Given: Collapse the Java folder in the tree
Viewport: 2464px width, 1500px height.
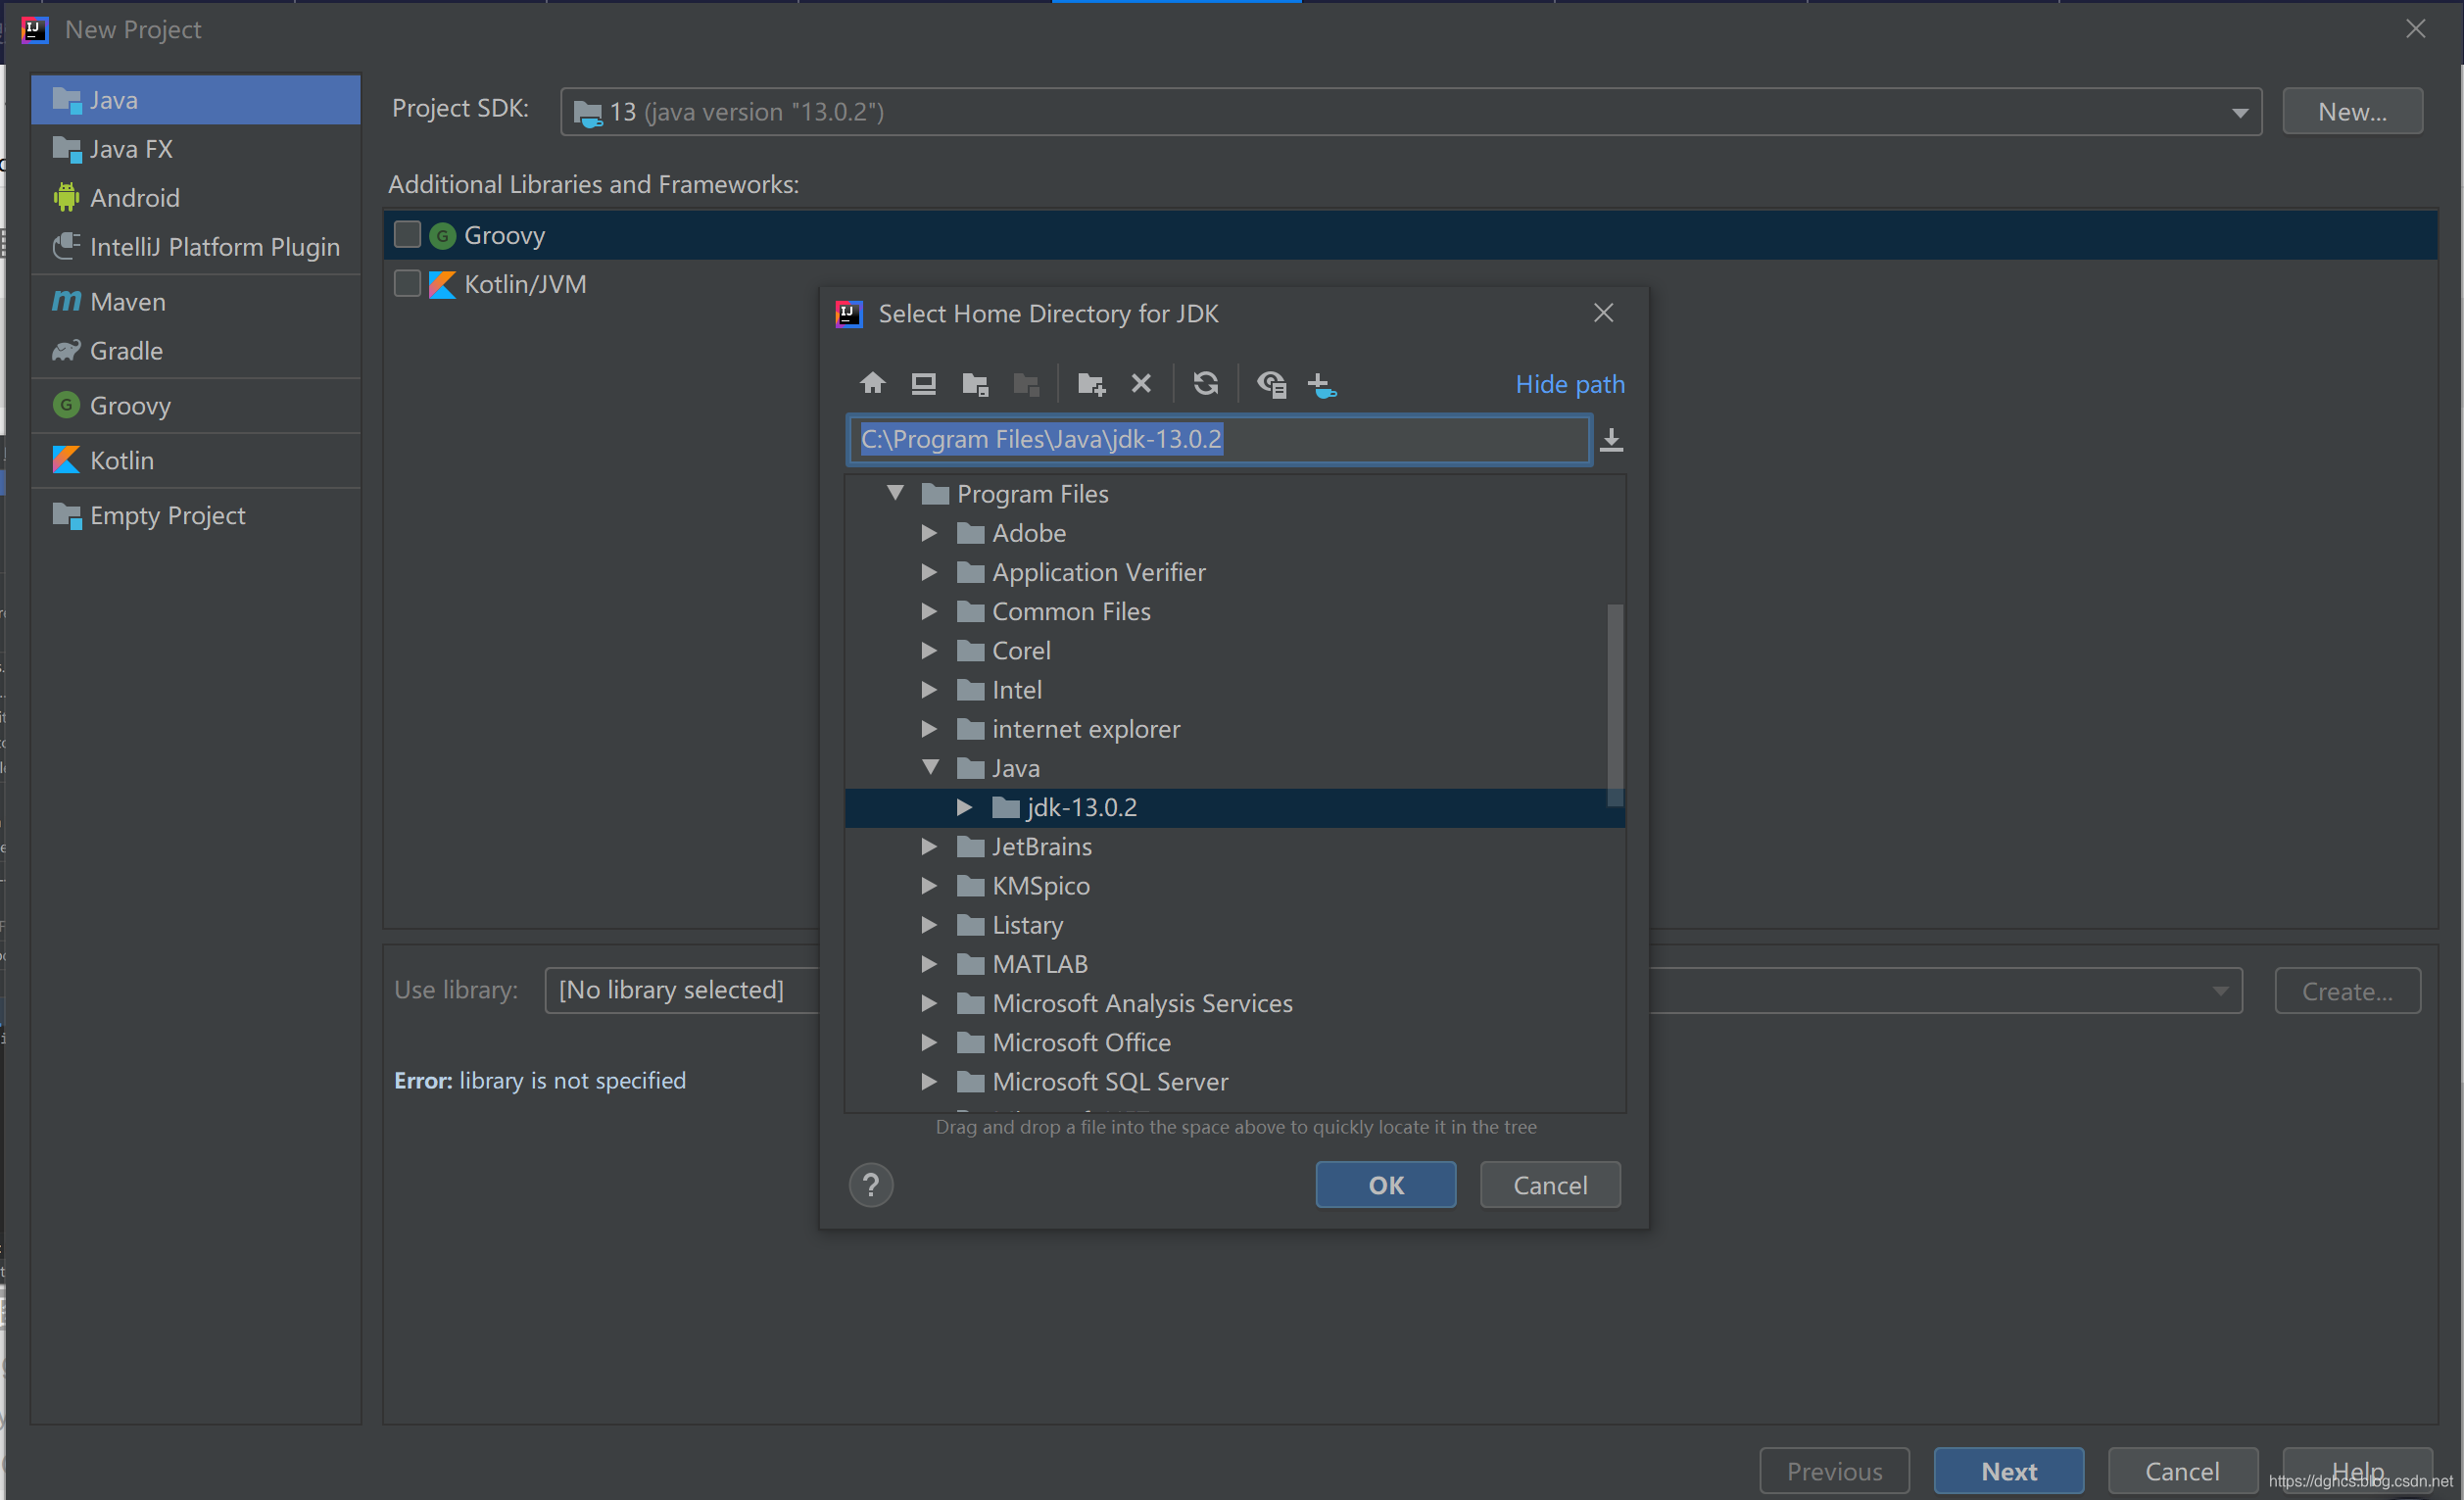Looking at the screenshot, I should click(x=931, y=767).
